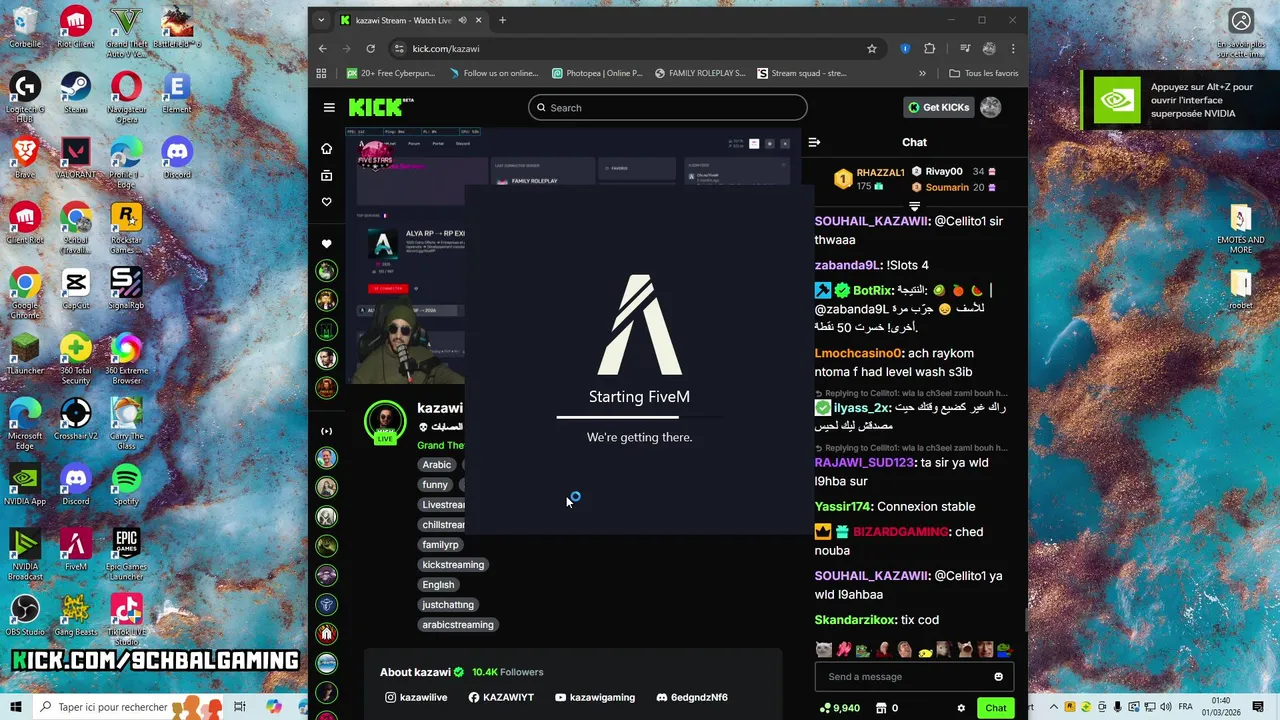Select the Spotify desktop icon
The image size is (1280, 720).
[x=126, y=484]
